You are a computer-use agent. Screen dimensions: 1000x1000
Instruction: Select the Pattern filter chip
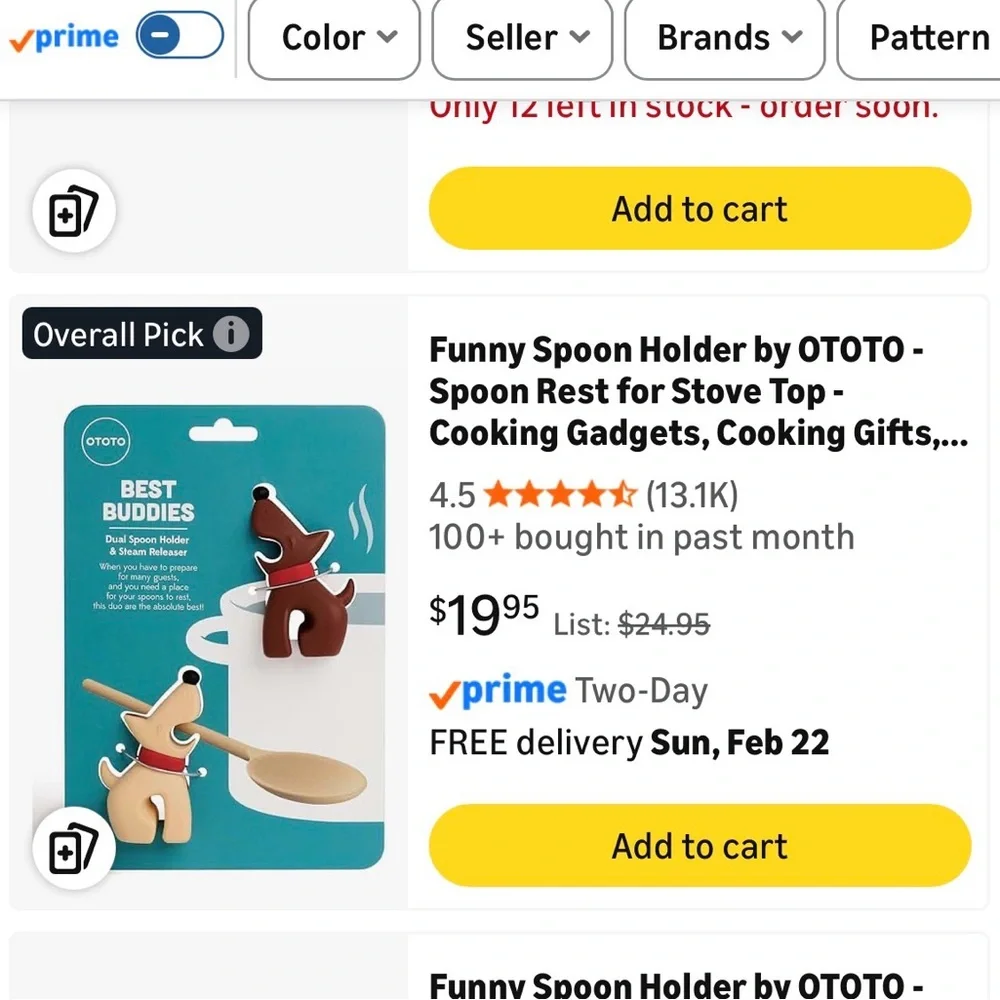[x=919, y=38]
